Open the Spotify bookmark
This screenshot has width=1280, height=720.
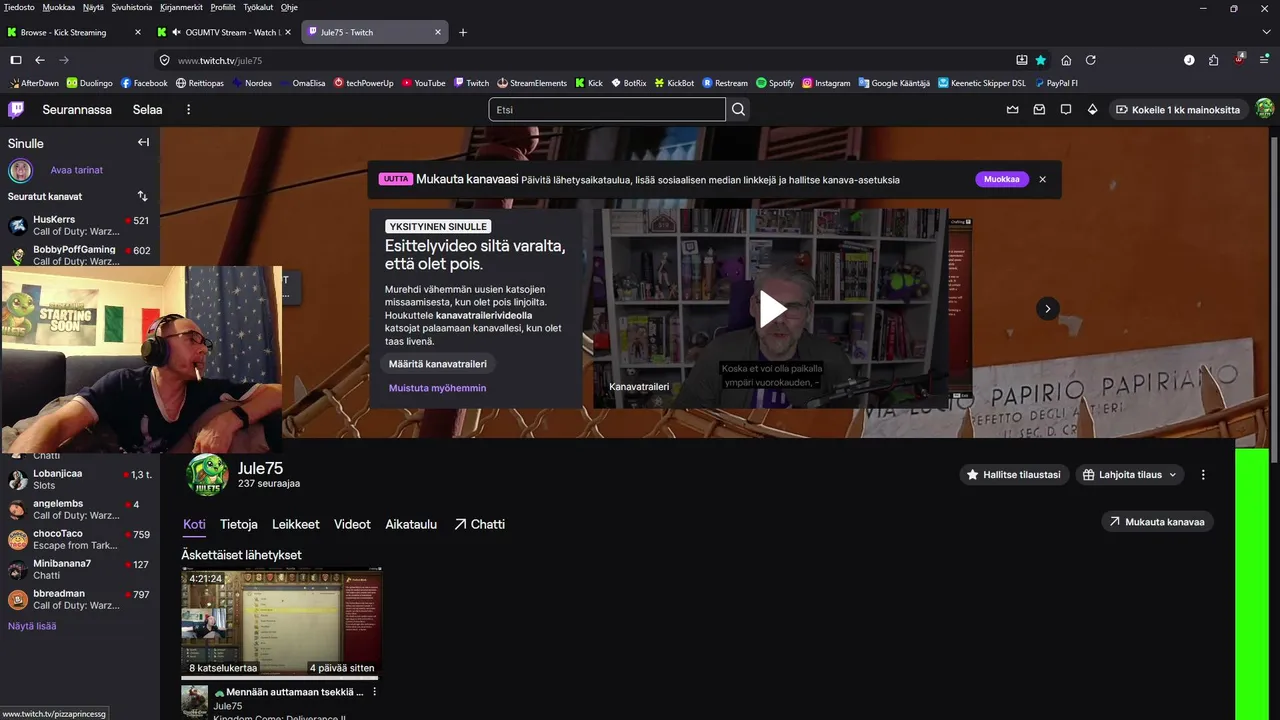coord(775,83)
